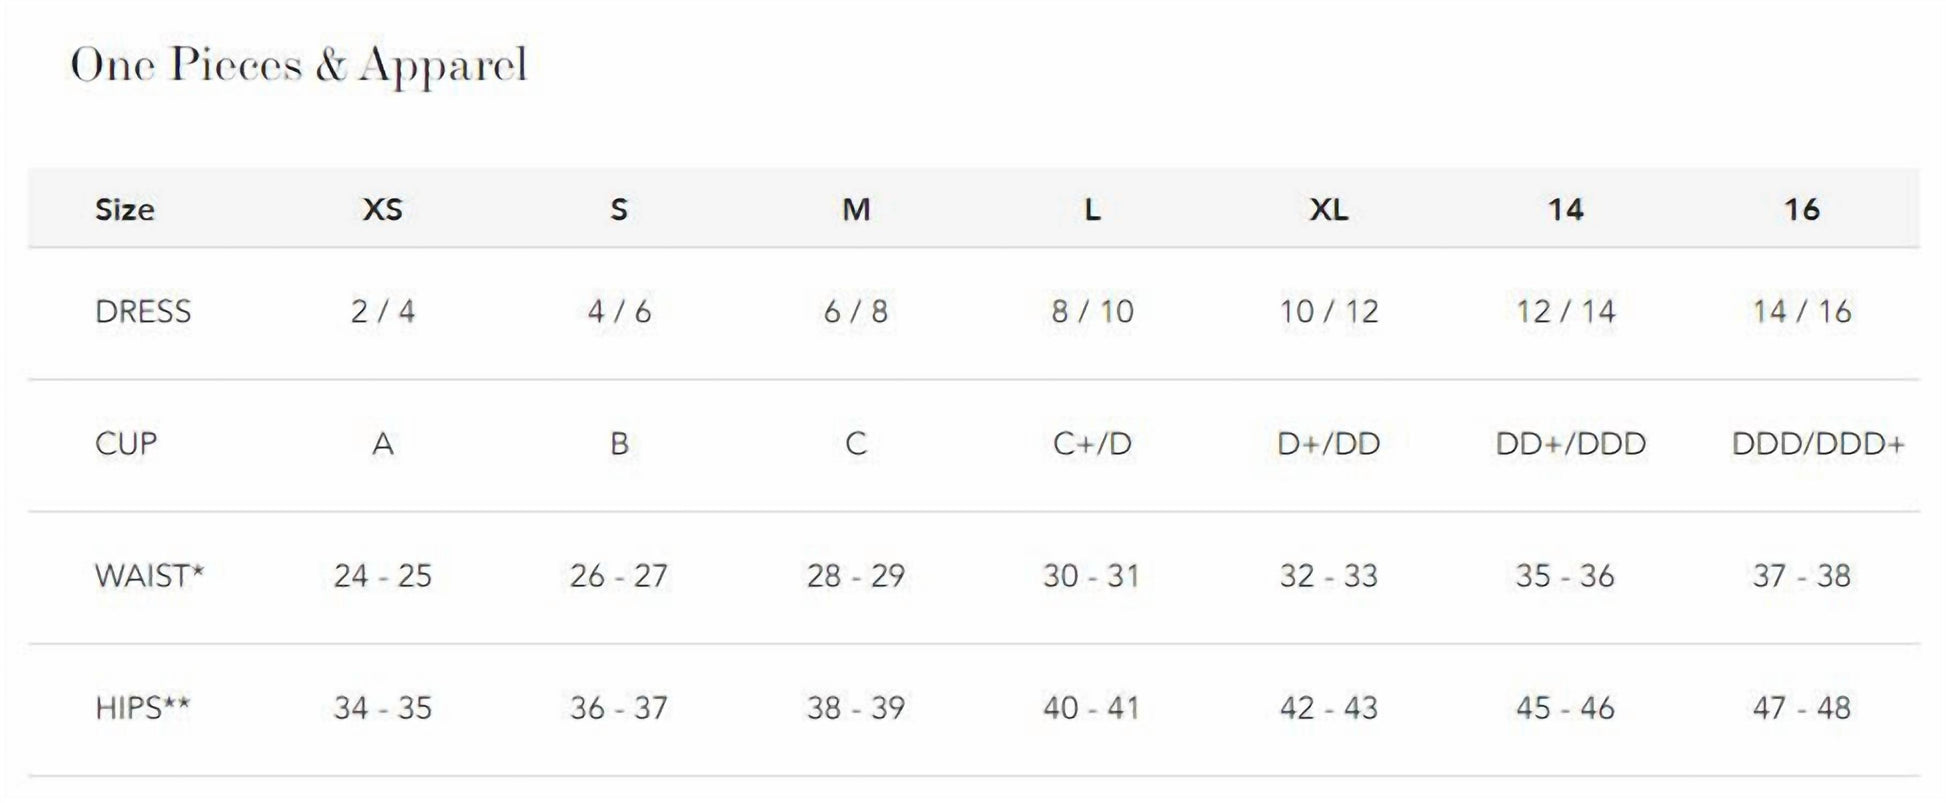Click waist measurement 28 - 29
Image resolution: width=1946 pixels, height=803 pixels.
tap(856, 576)
